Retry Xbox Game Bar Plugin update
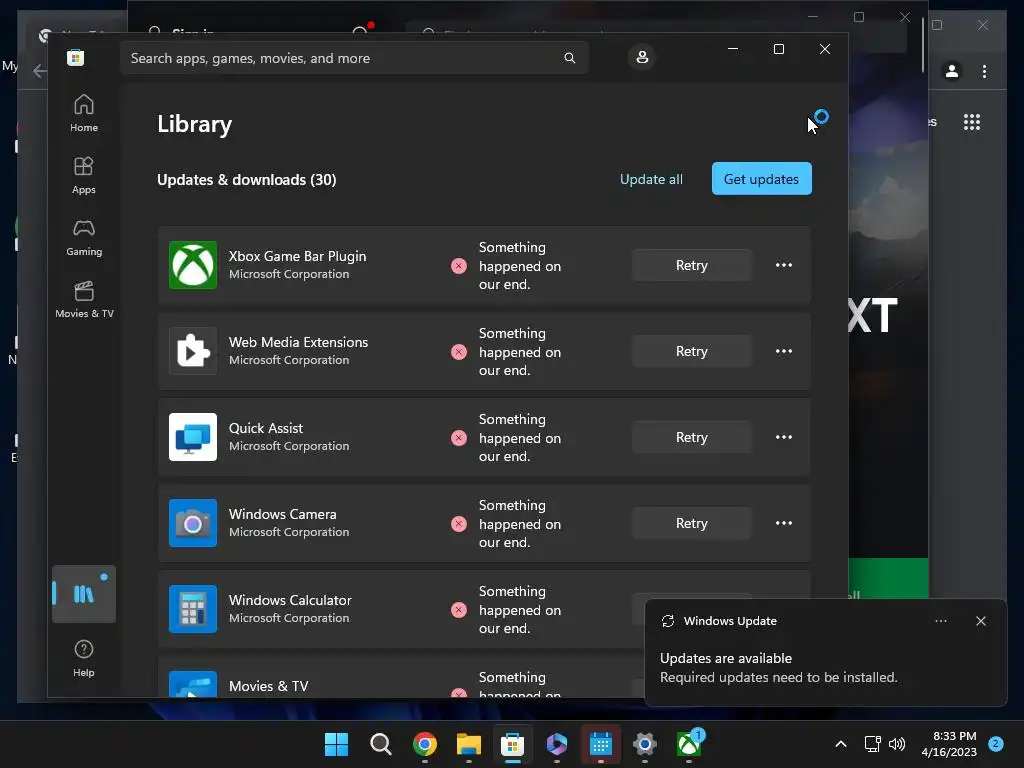The height and width of the screenshot is (768, 1024). (x=692, y=265)
